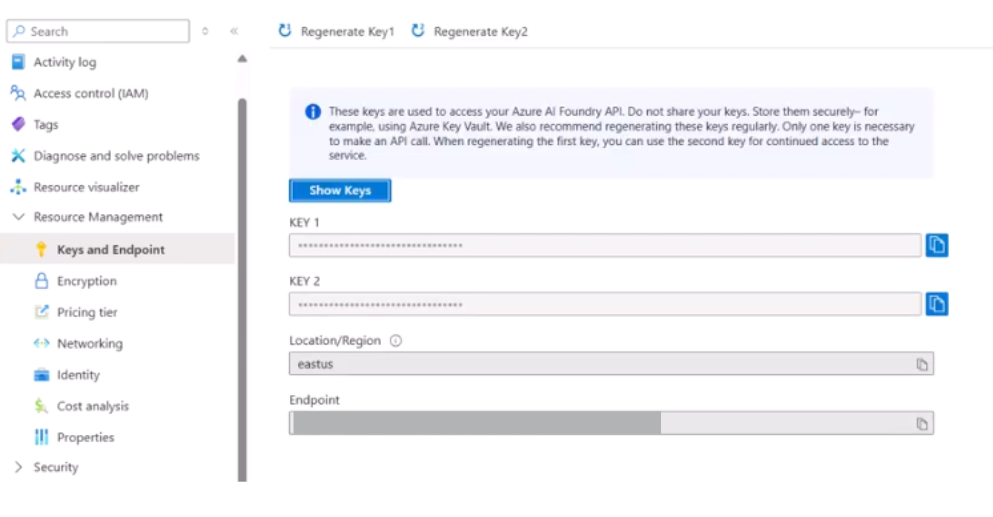Collapse the sidebar with double-chevron icon
The image size is (993, 517).
coord(234,31)
